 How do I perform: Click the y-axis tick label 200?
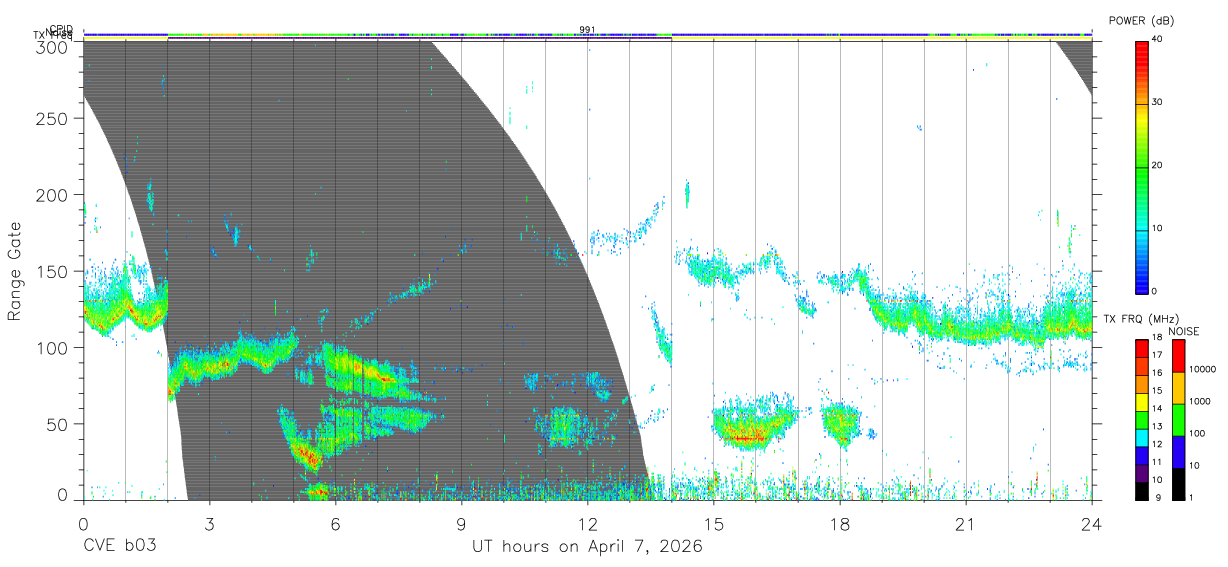click(x=54, y=195)
